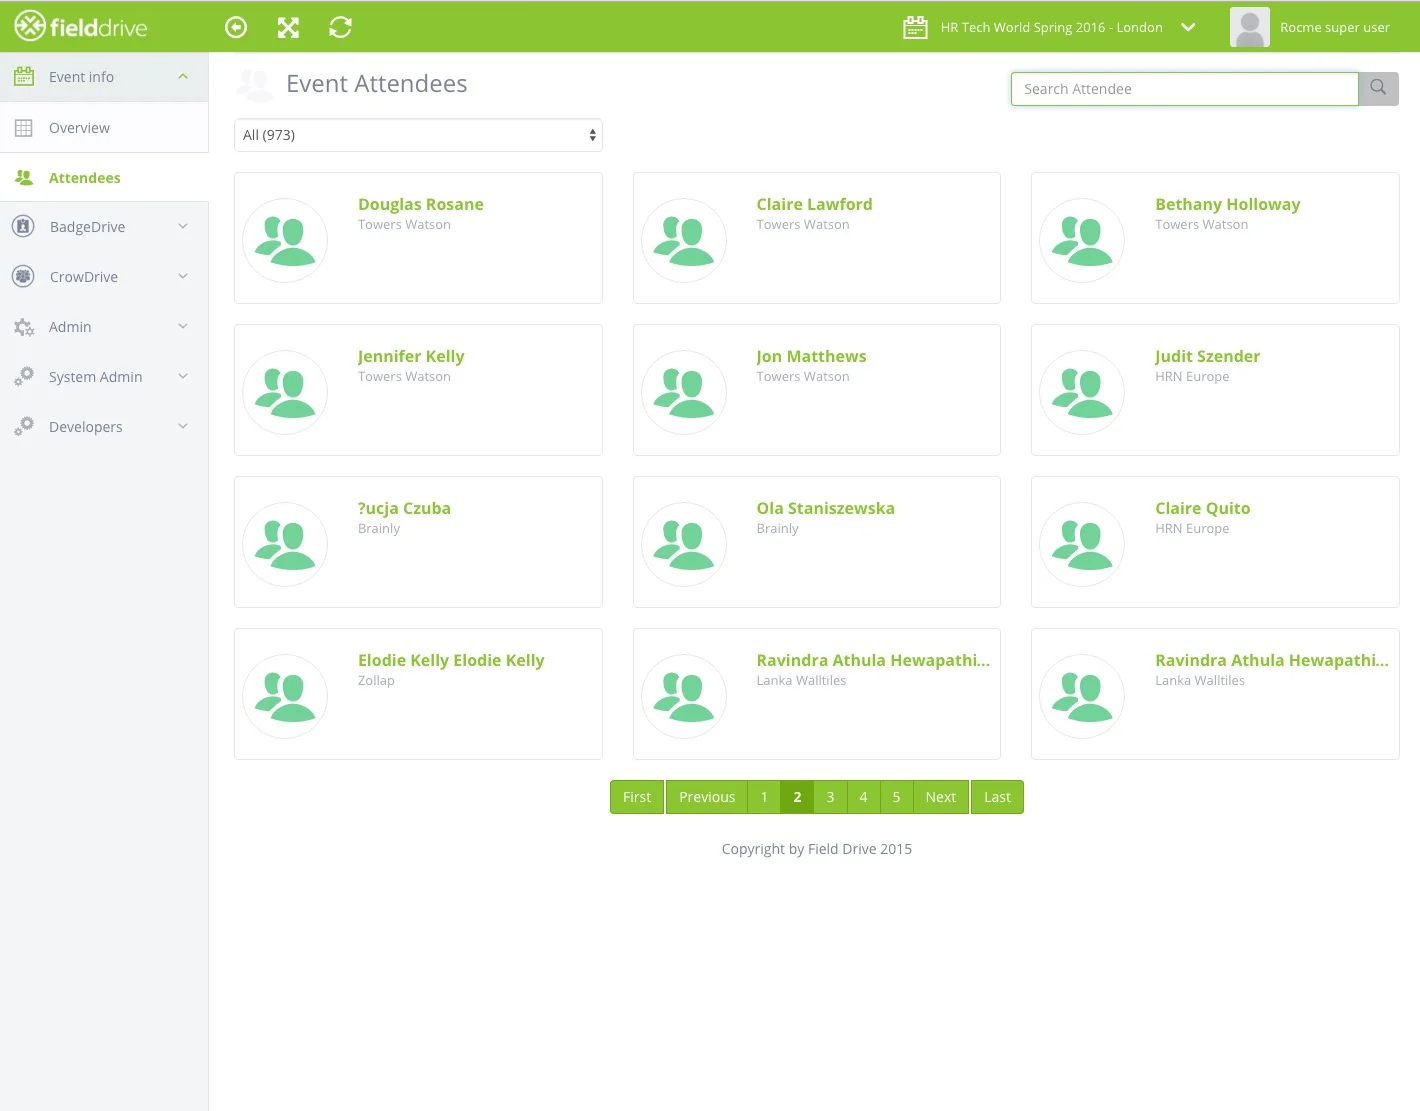Click the current page 2 button

[797, 797]
